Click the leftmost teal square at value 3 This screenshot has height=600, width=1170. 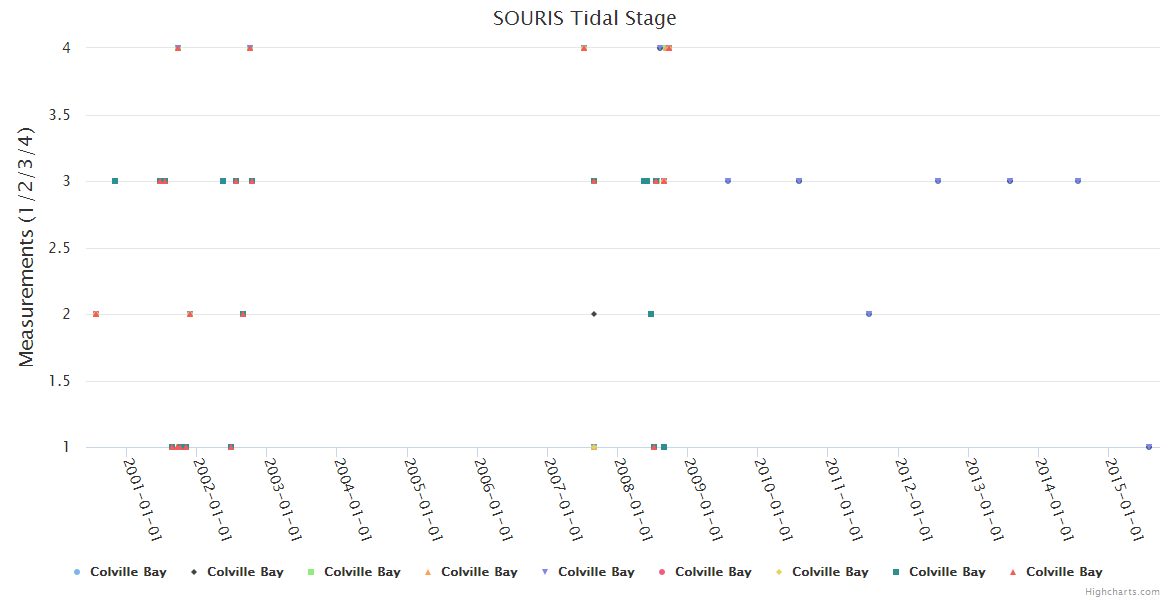[x=115, y=181]
